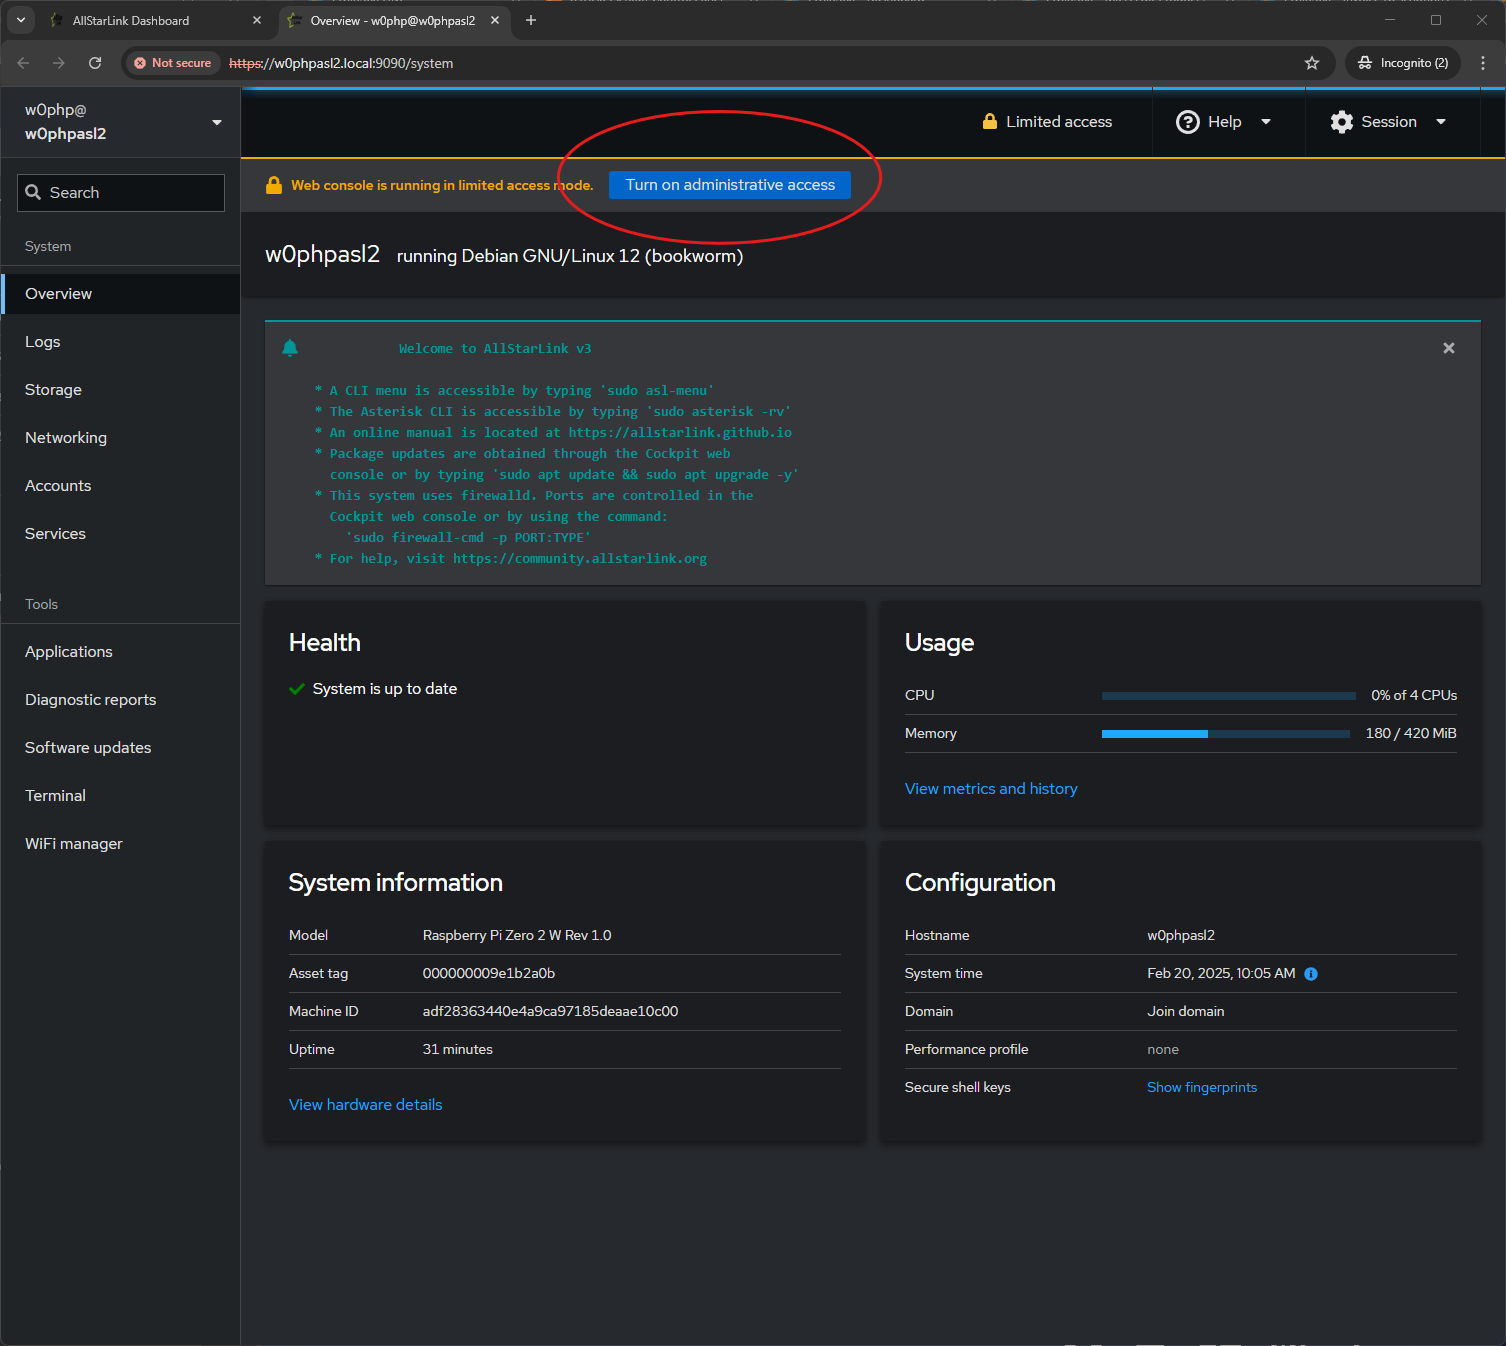Viewport: 1506px width, 1346px height.
Task: Dismiss the AllStarLink welcome message
Action: [1448, 348]
